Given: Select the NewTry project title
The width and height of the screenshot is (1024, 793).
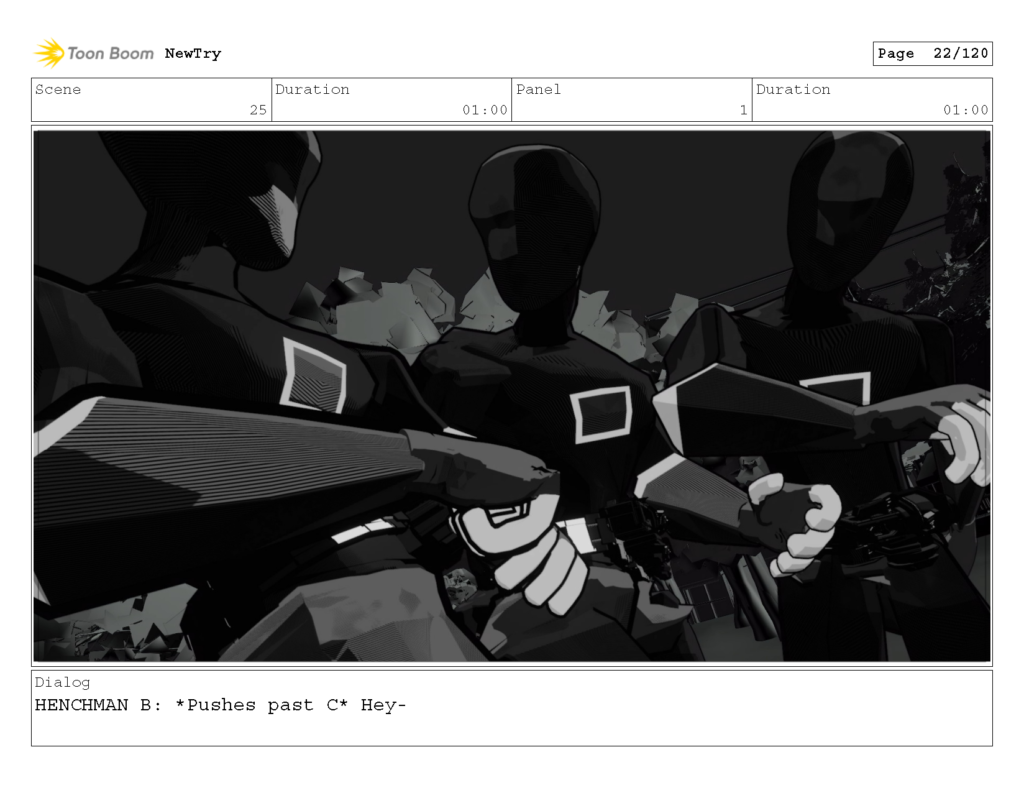Looking at the screenshot, I should tap(191, 54).
